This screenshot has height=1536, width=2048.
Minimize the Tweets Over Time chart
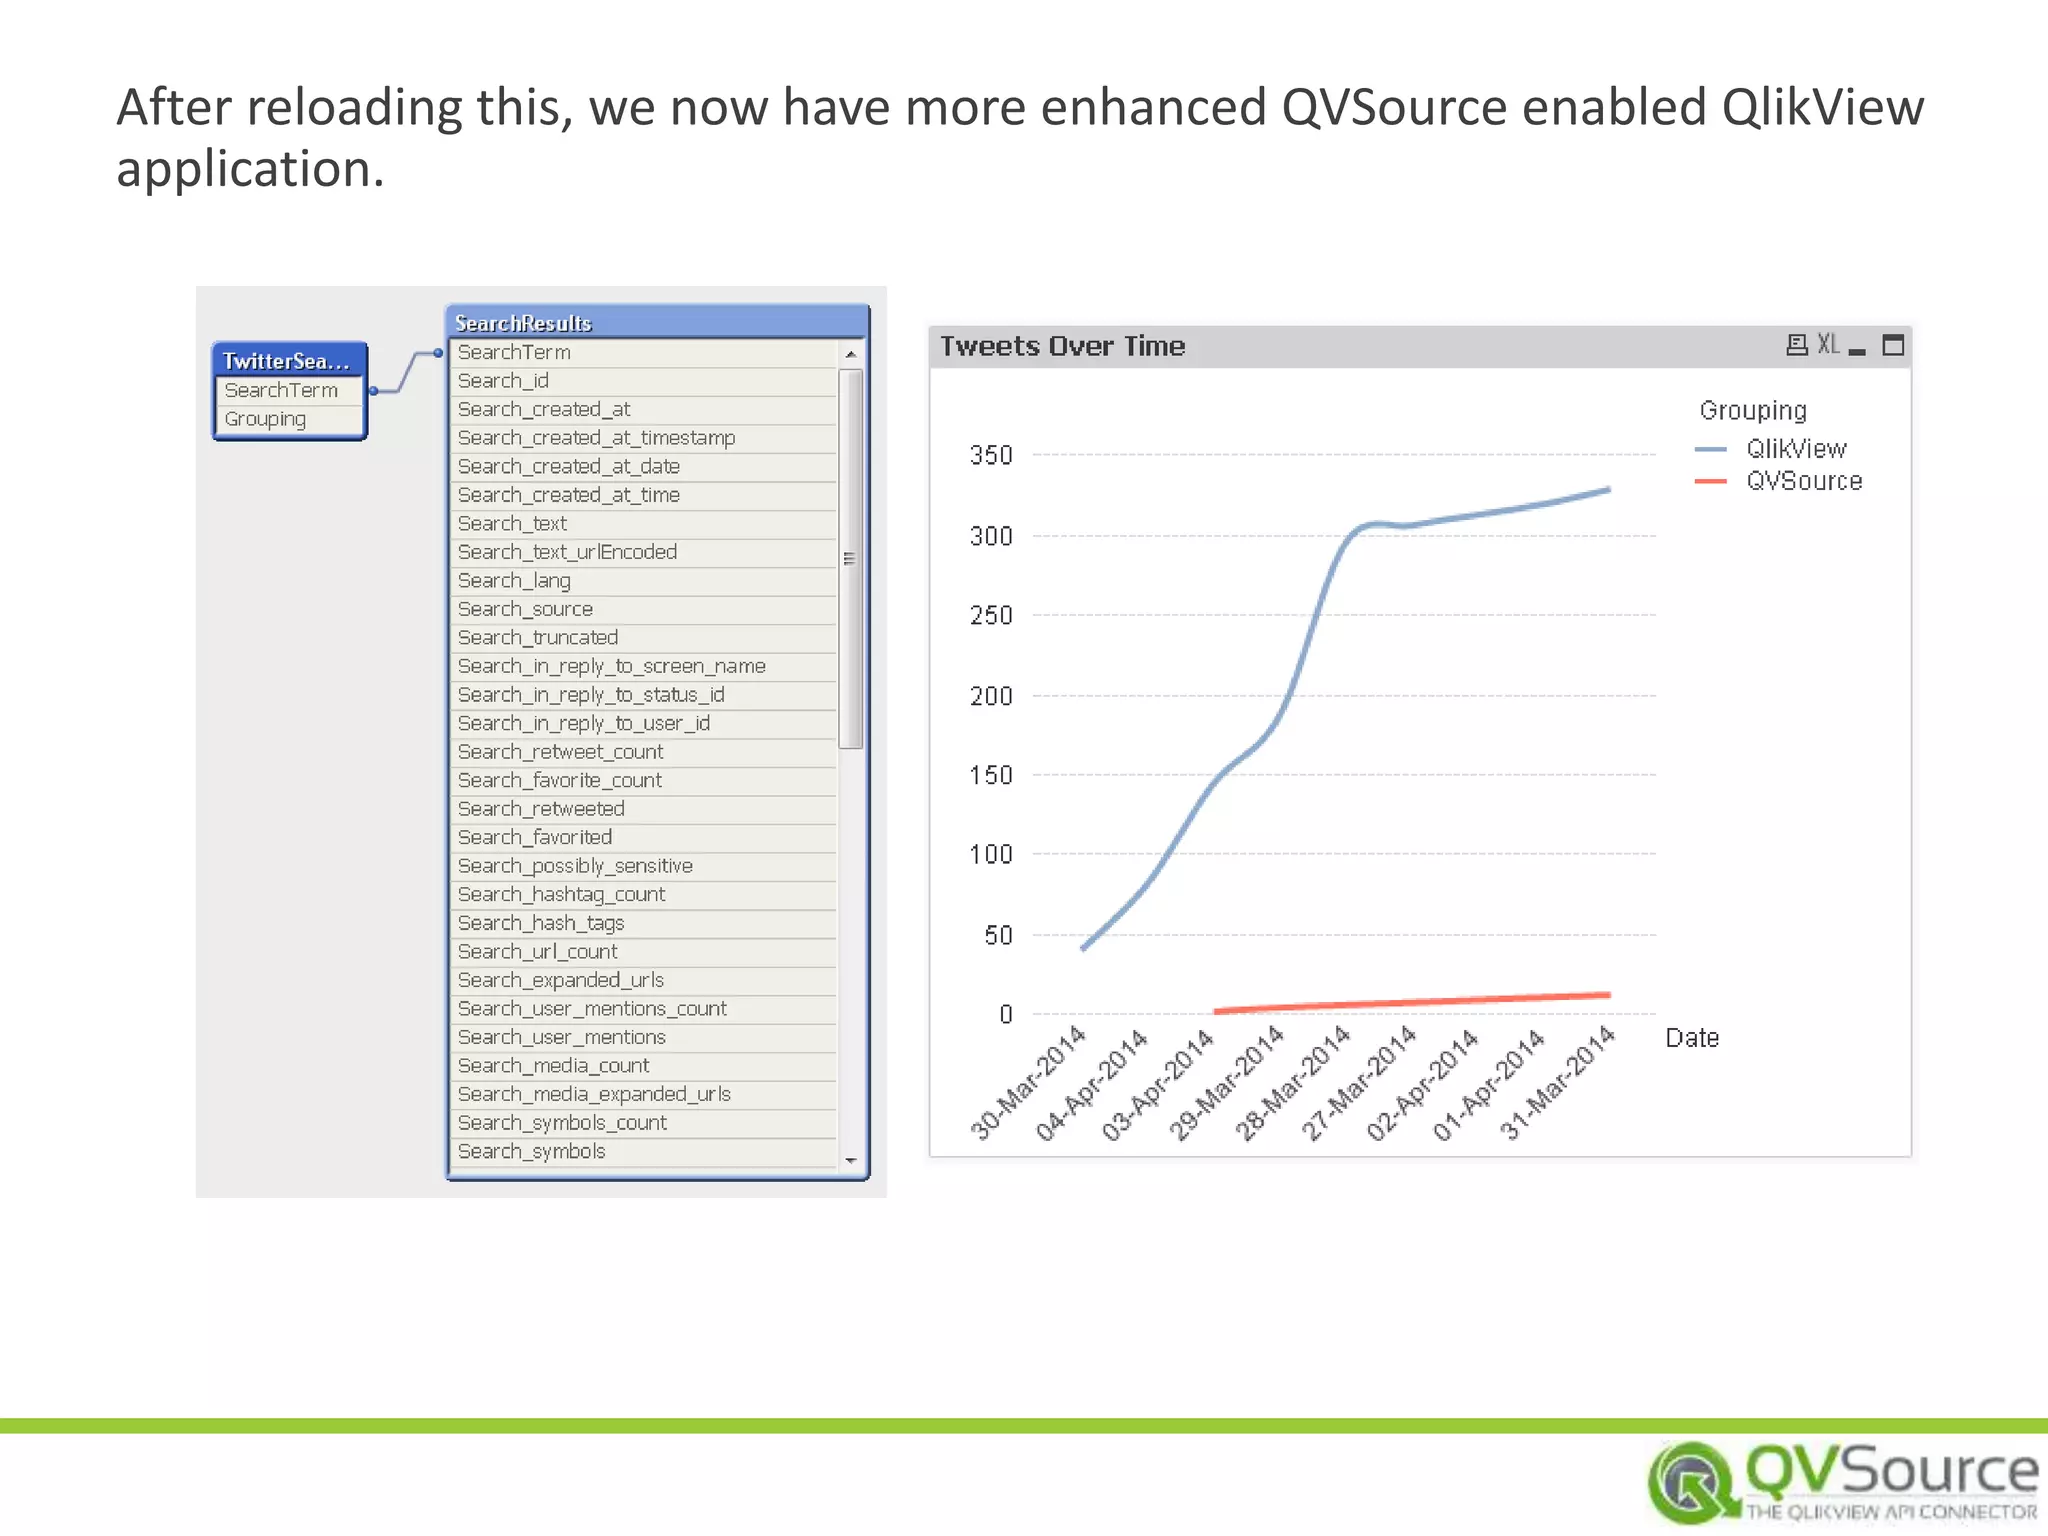tap(1858, 350)
